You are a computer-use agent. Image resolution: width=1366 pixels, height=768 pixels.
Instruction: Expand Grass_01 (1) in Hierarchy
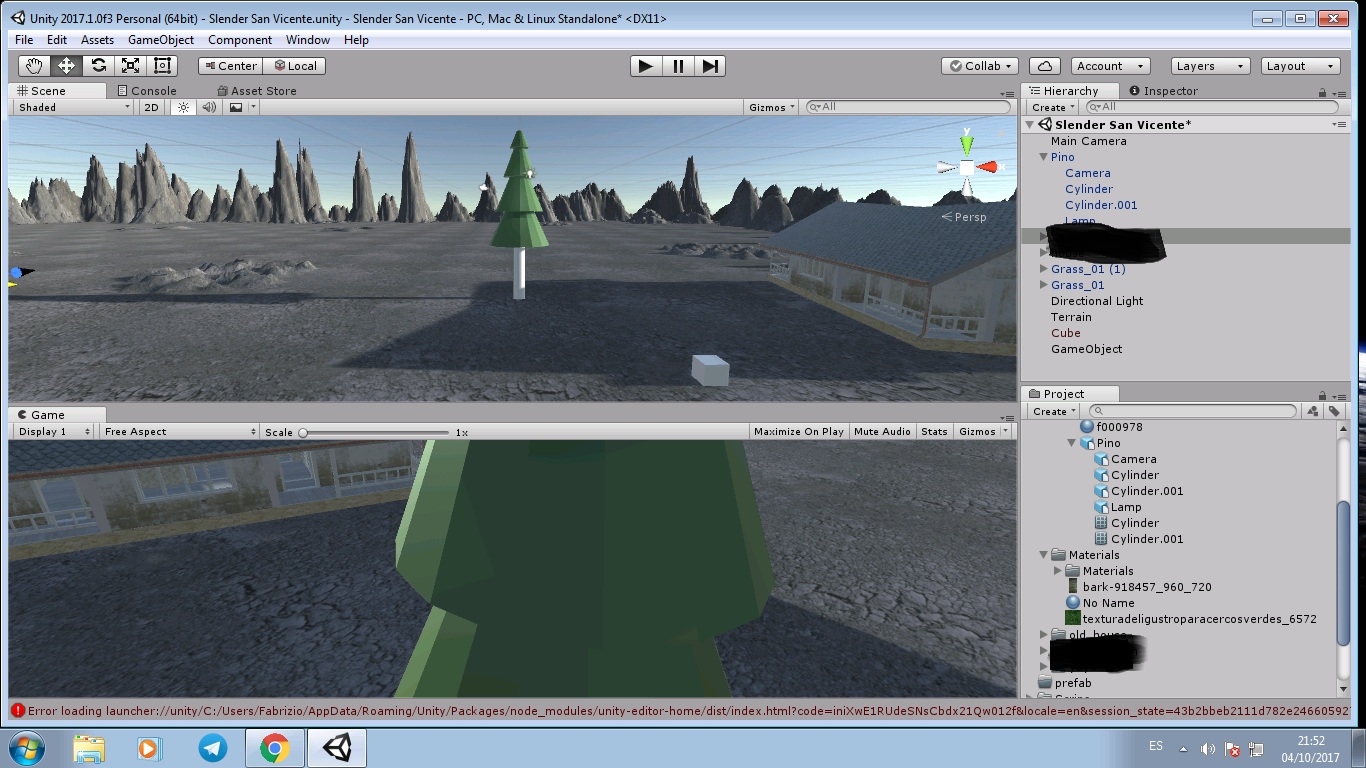(x=1044, y=269)
